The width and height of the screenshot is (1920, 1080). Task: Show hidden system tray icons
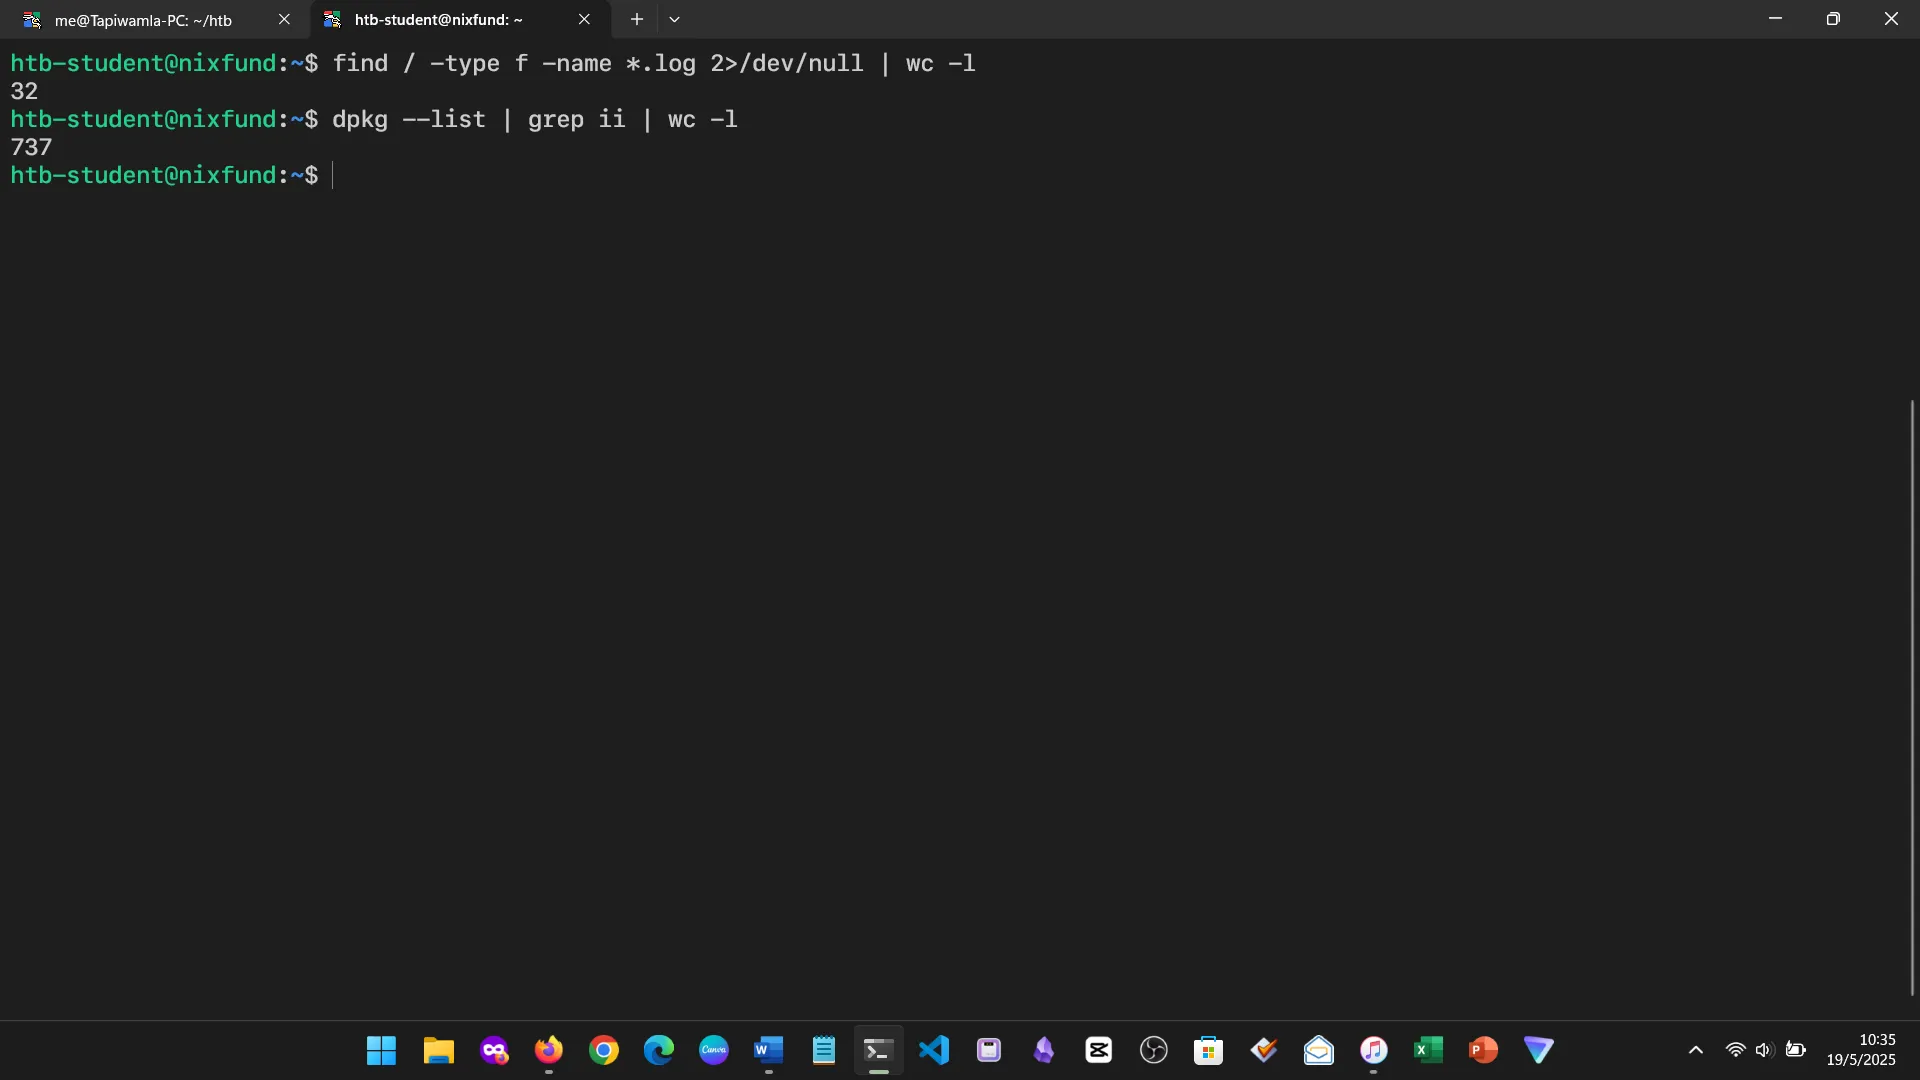point(1695,1050)
